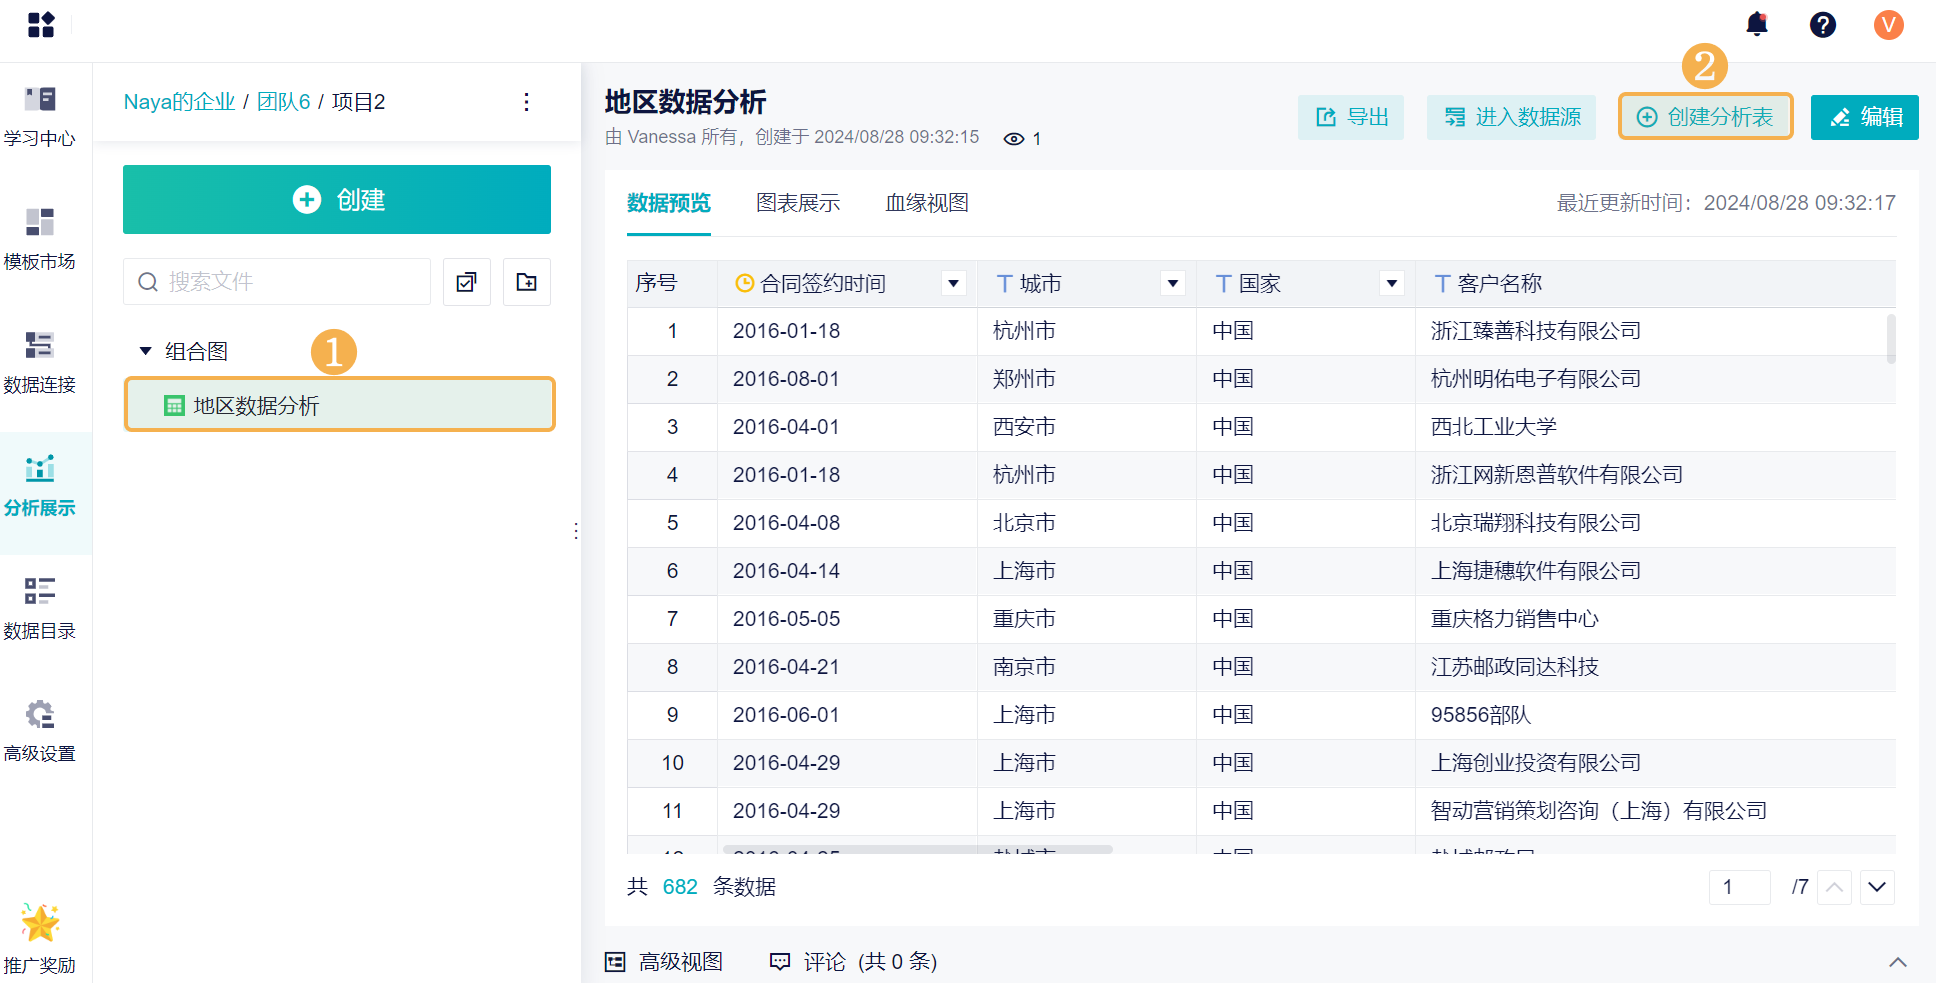Switch to the 图表展示 tab

coord(798,203)
